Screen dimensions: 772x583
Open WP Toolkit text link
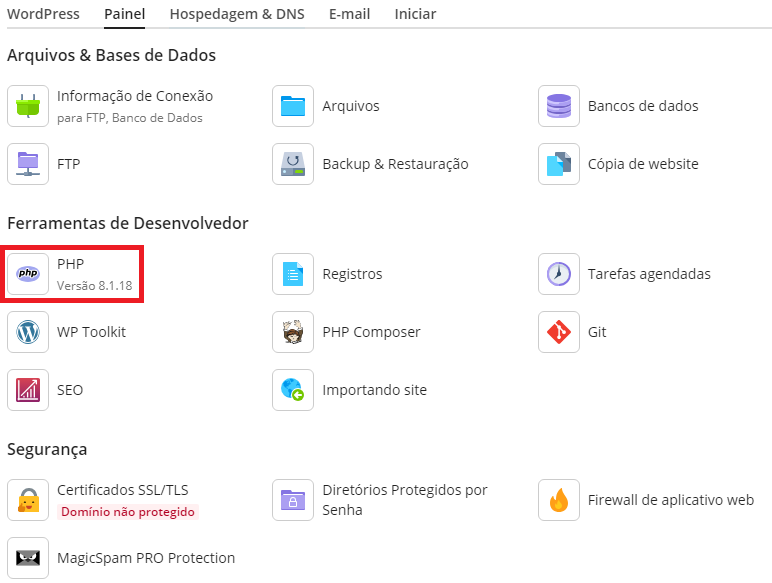(92, 332)
